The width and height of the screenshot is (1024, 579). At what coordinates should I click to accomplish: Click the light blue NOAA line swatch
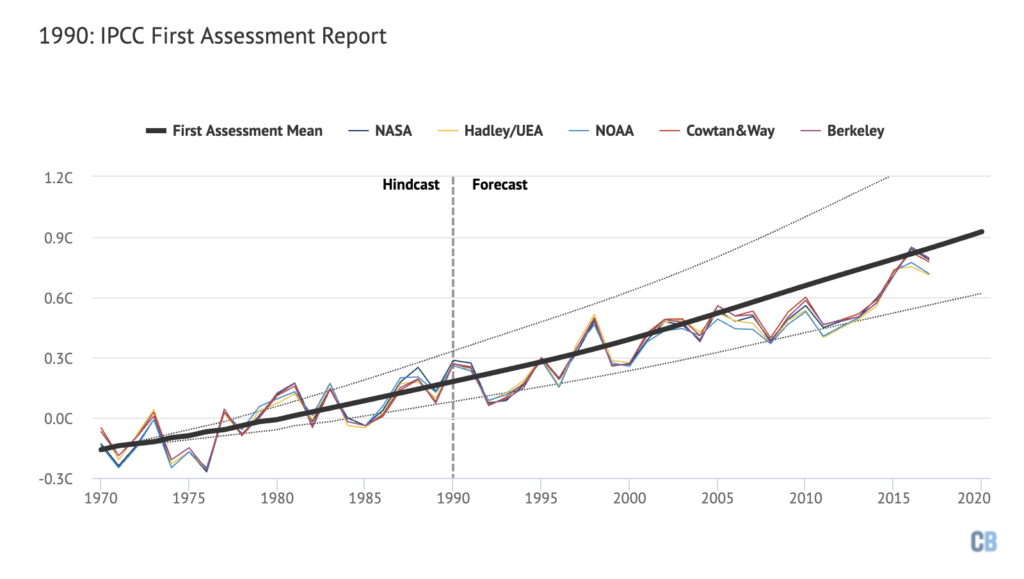pos(579,131)
